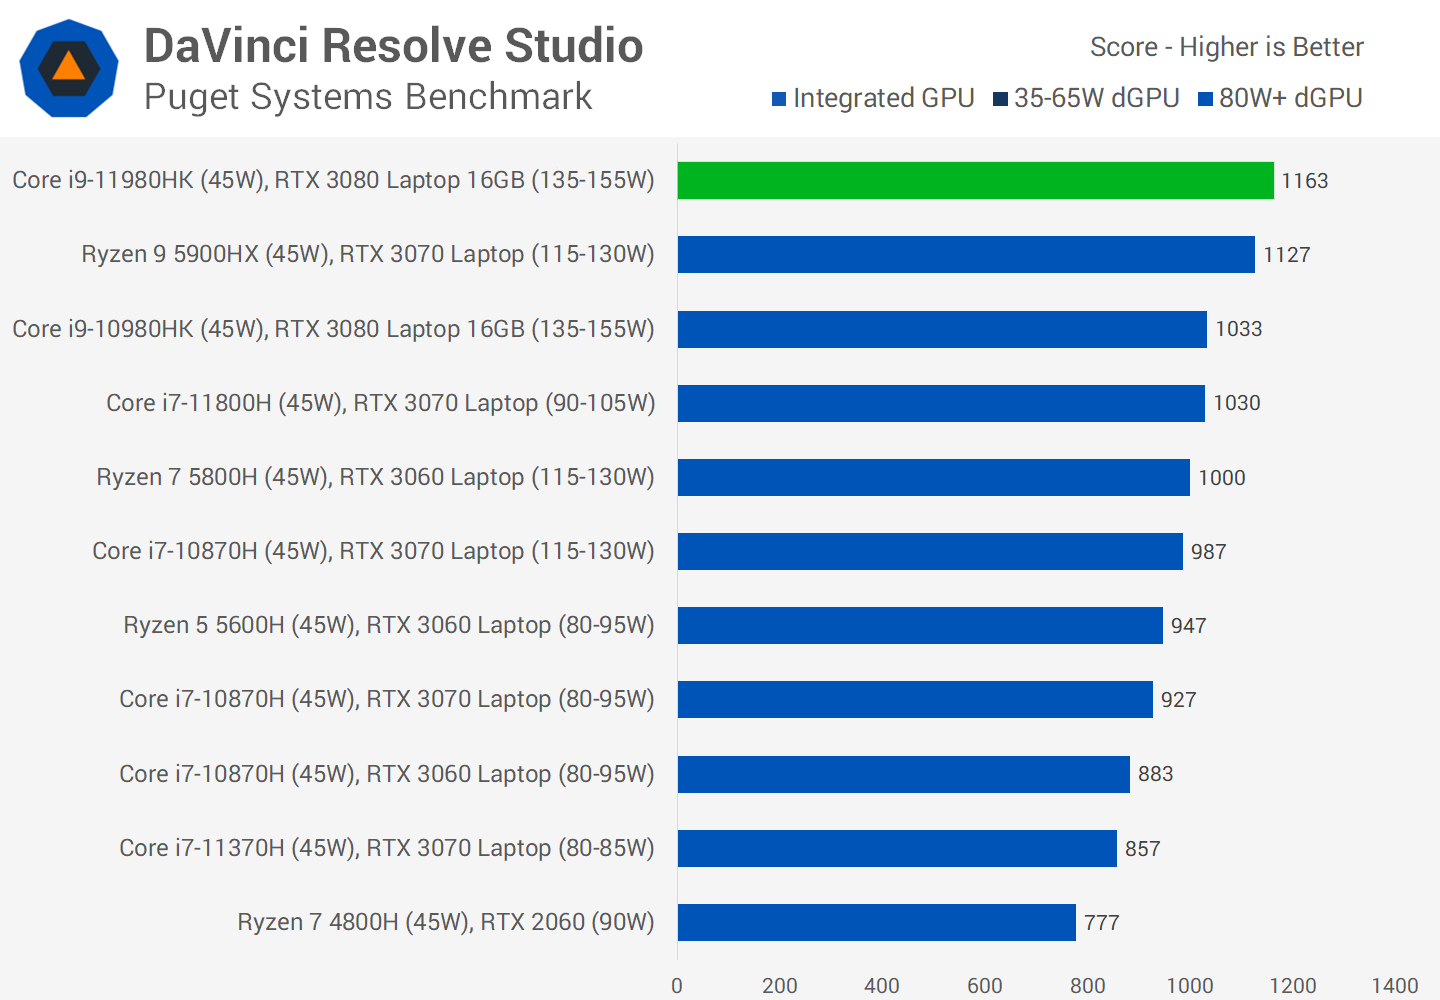
Task: Click the Core i9-10980HK RTX 3080 row label
Action: (x=333, y=329)
